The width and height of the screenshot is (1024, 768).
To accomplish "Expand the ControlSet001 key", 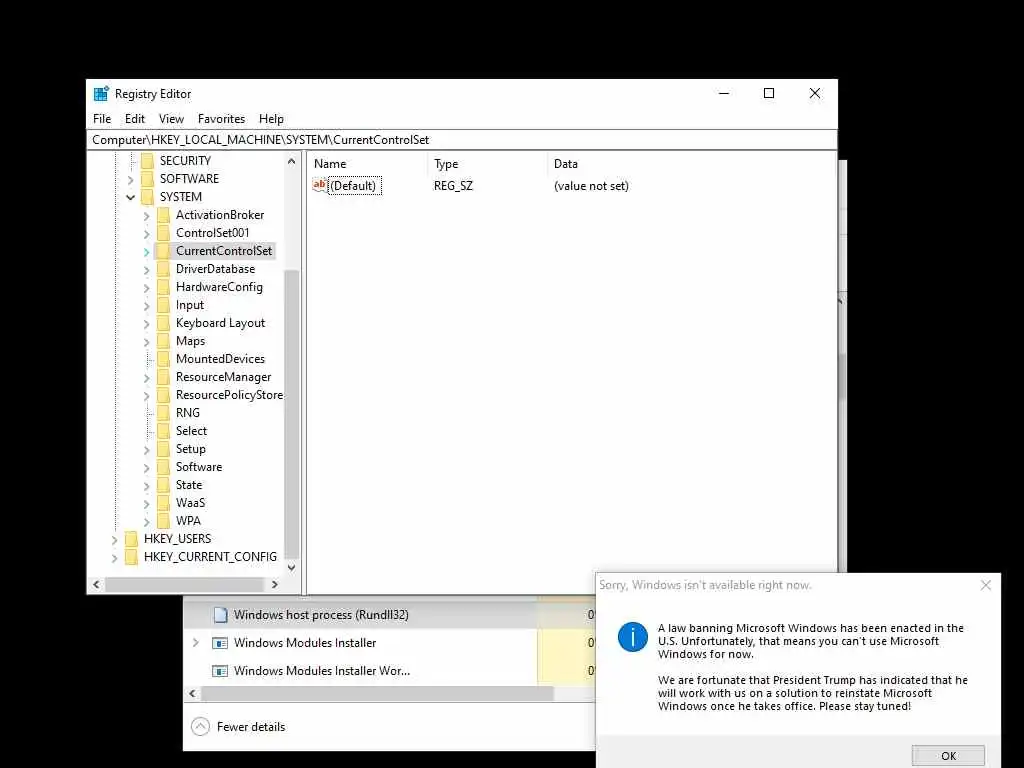I will pyautogui.click(x=146, y=233).
